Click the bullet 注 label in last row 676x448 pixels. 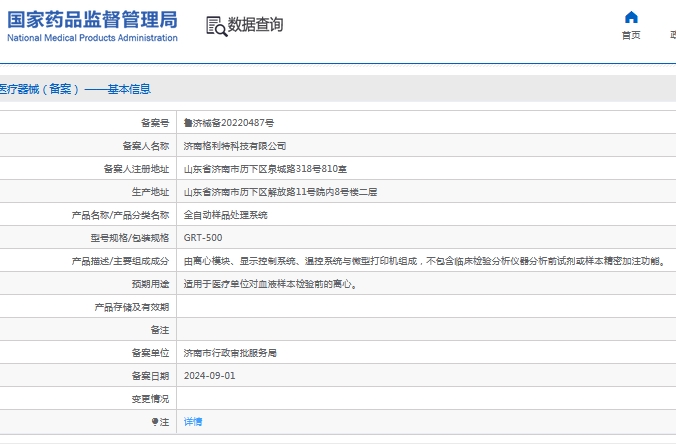click(160, 422)
